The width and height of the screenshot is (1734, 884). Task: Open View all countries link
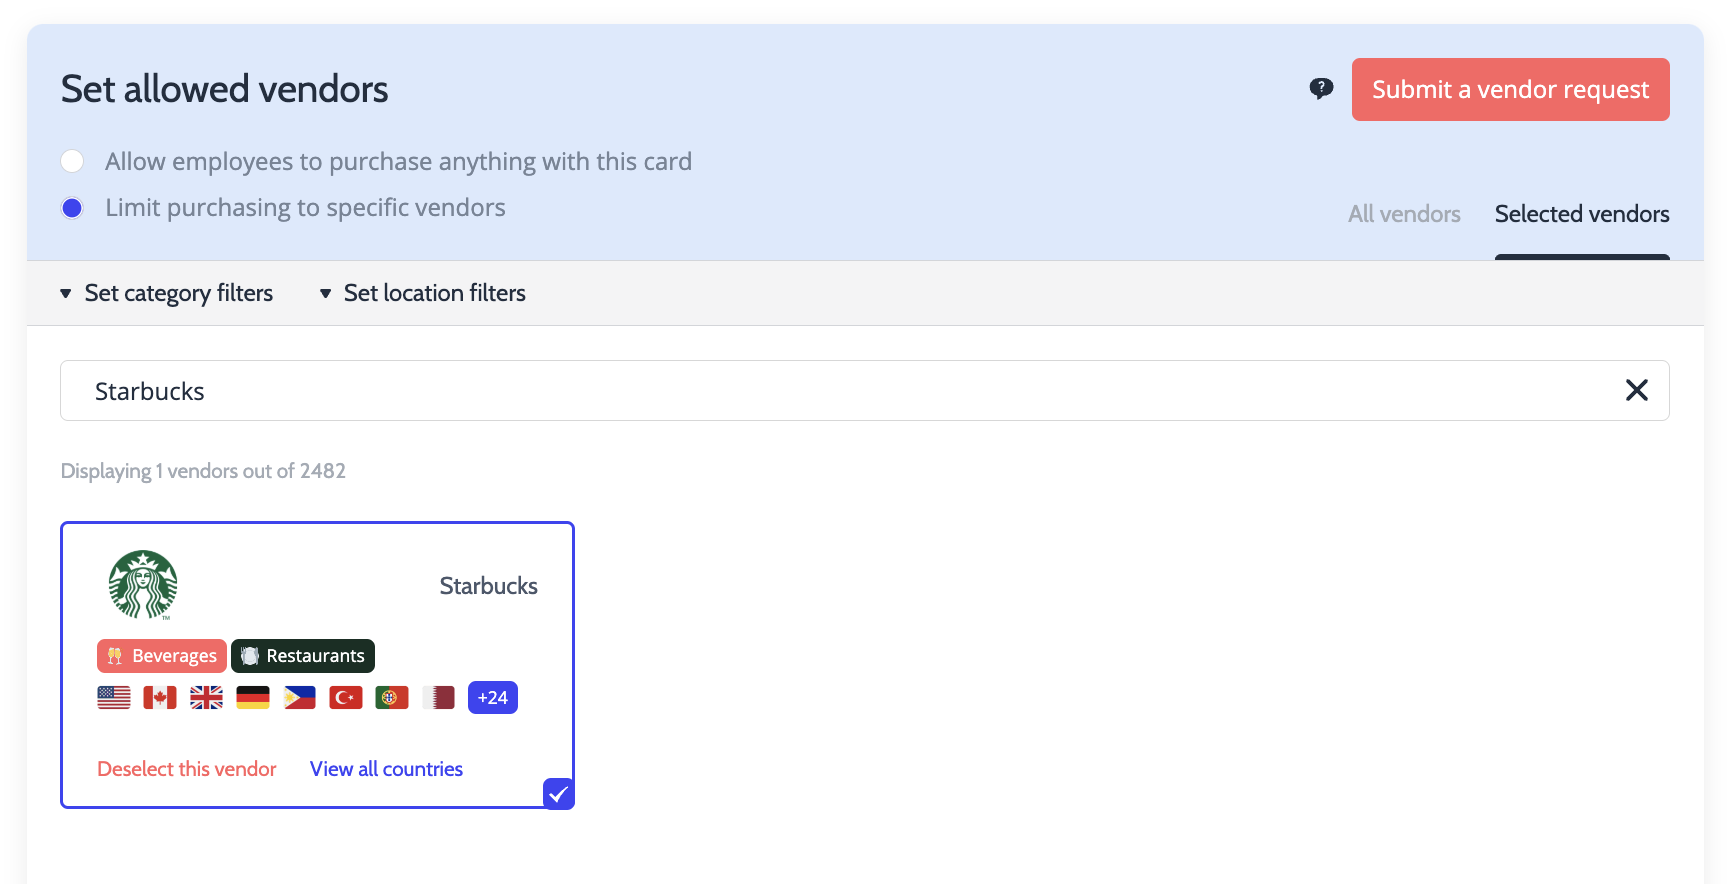pyautogui.click(x=386, y=769)
